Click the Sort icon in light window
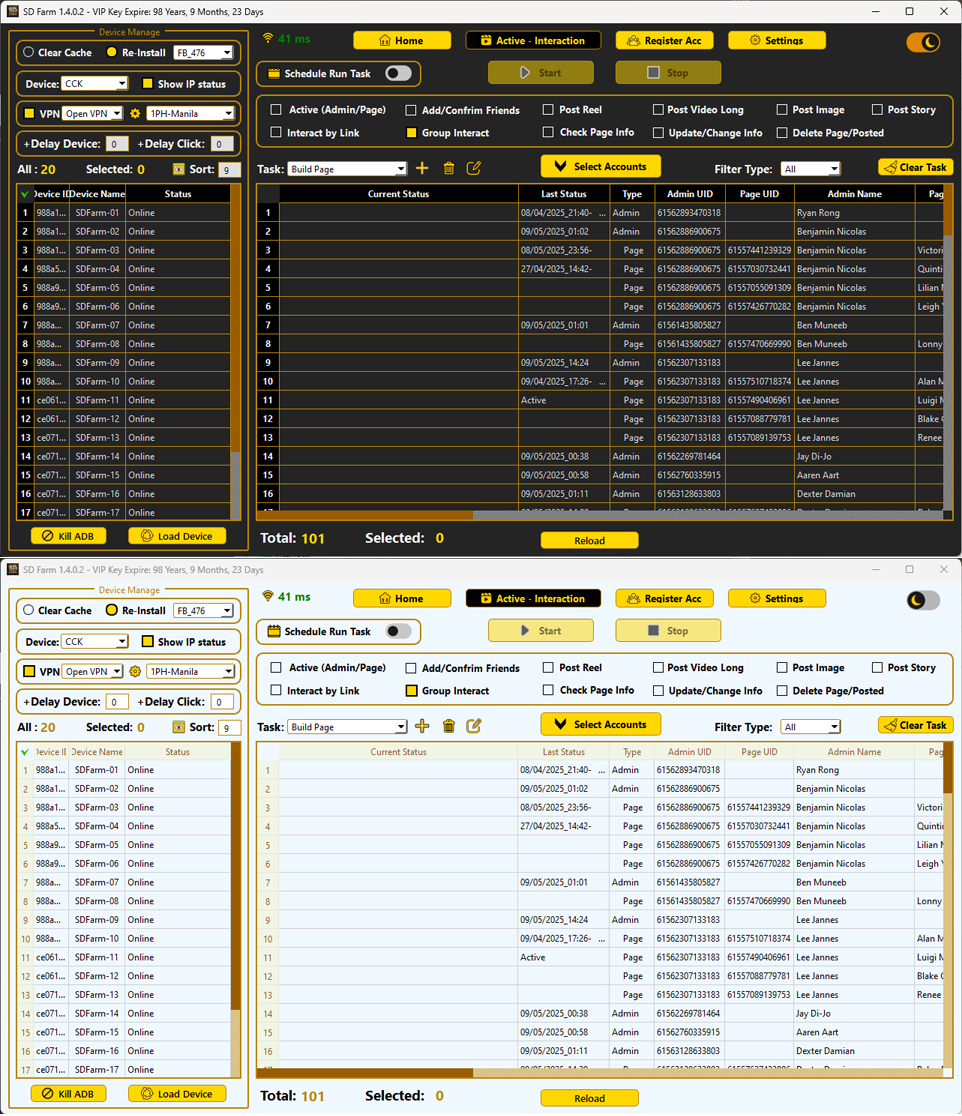Image resolution: width=962 pixels, height=1116 pixels. point(179,727)
